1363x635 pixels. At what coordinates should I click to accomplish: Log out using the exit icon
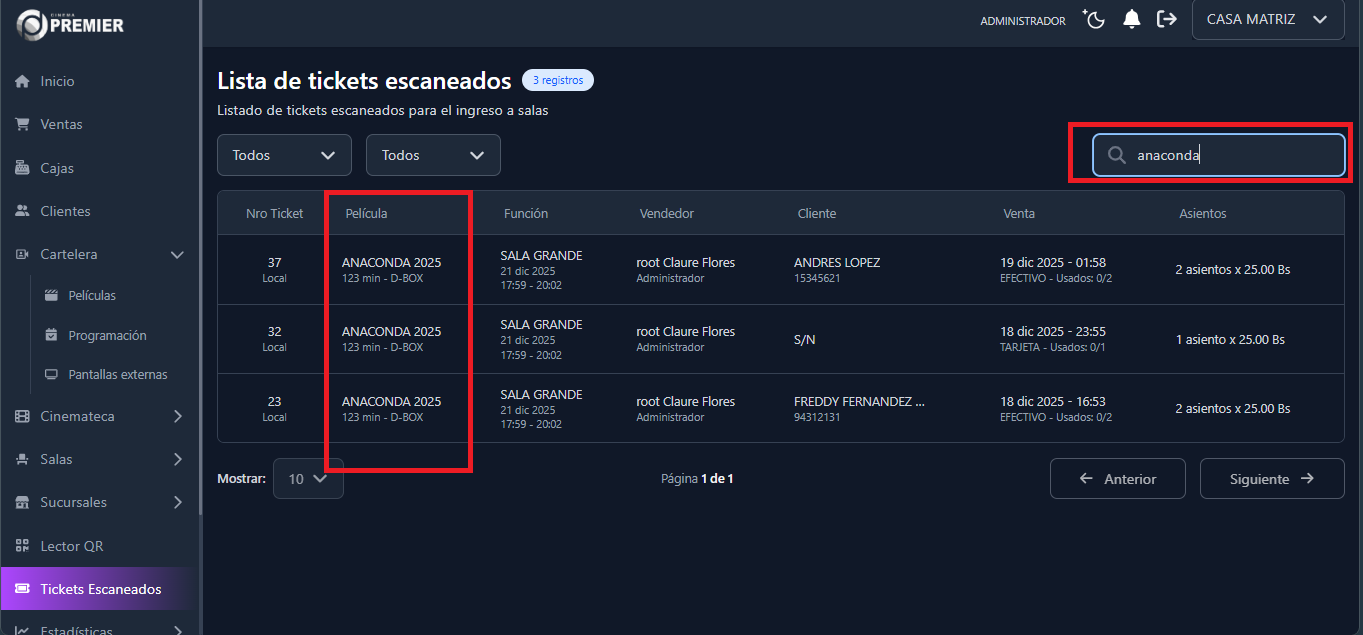tap(1167, 19)
